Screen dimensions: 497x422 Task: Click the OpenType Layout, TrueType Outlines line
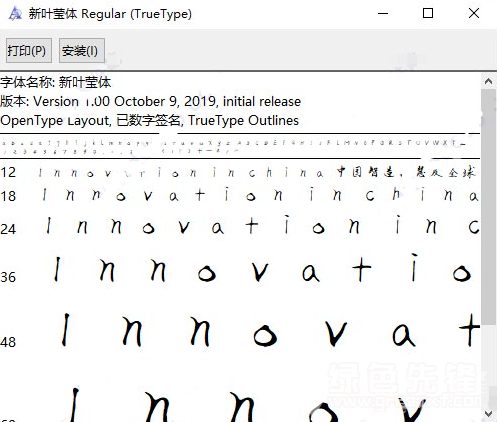pyautogui.click(x=150, y=120)
